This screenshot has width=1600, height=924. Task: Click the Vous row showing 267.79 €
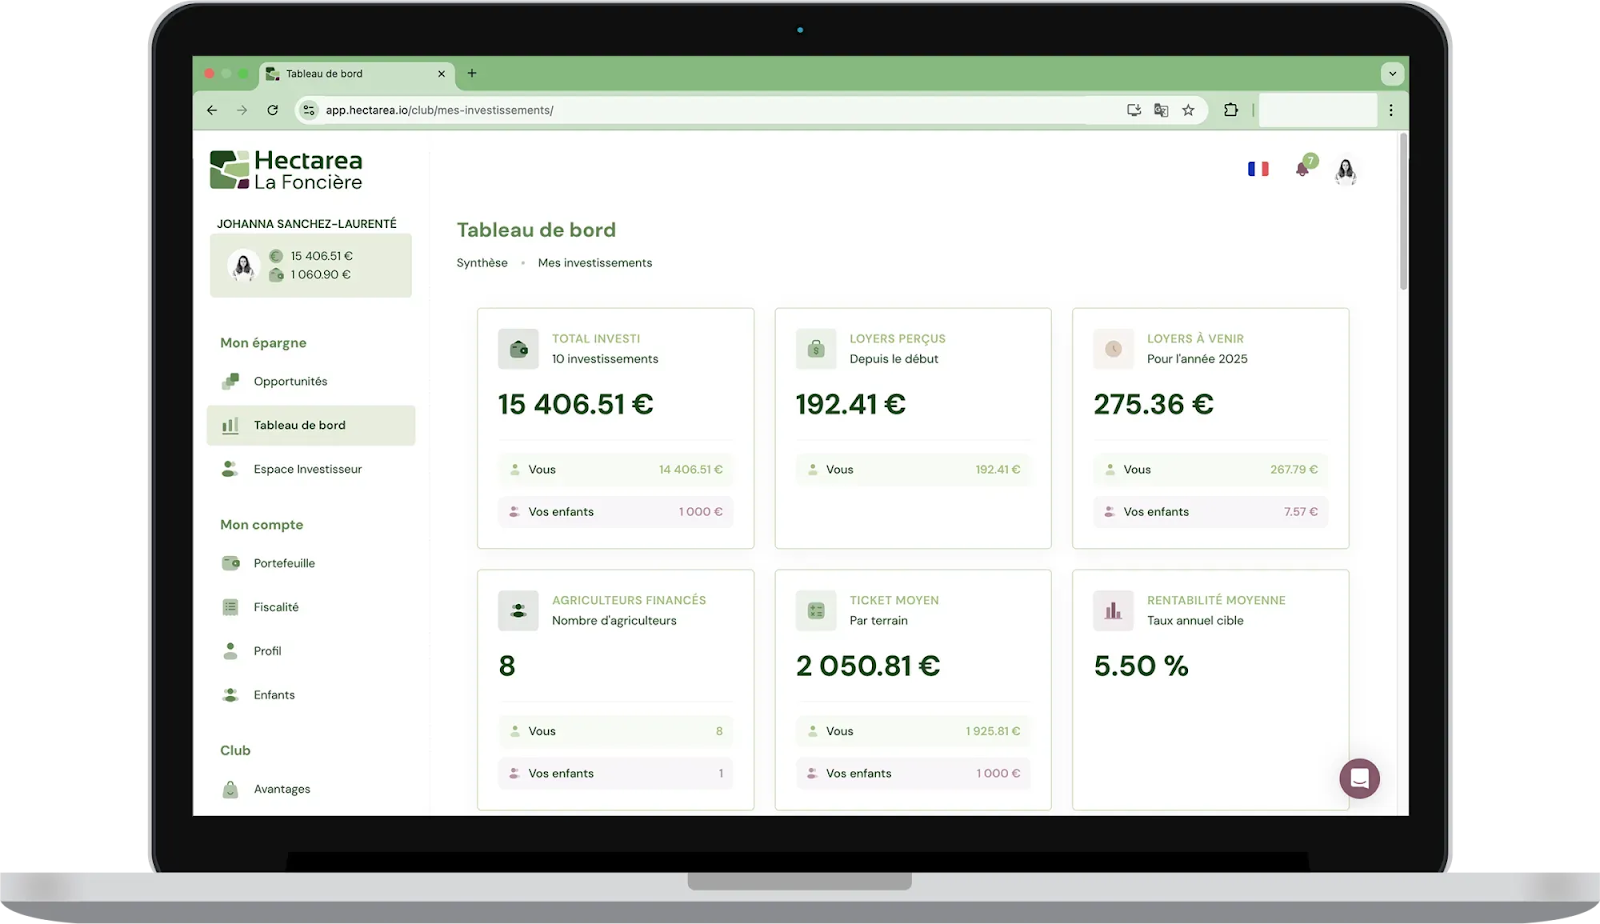pos(1211,469)
